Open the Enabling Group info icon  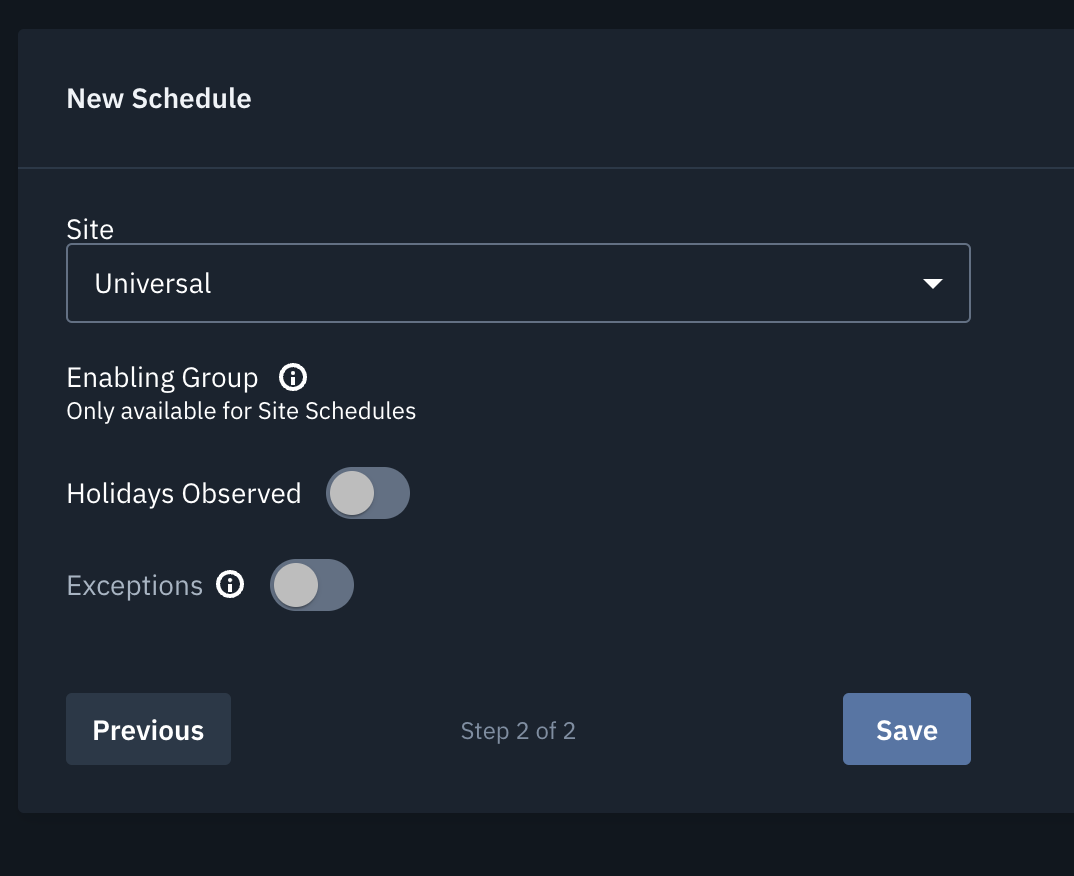pyautogui.click(x=292, y=377)
